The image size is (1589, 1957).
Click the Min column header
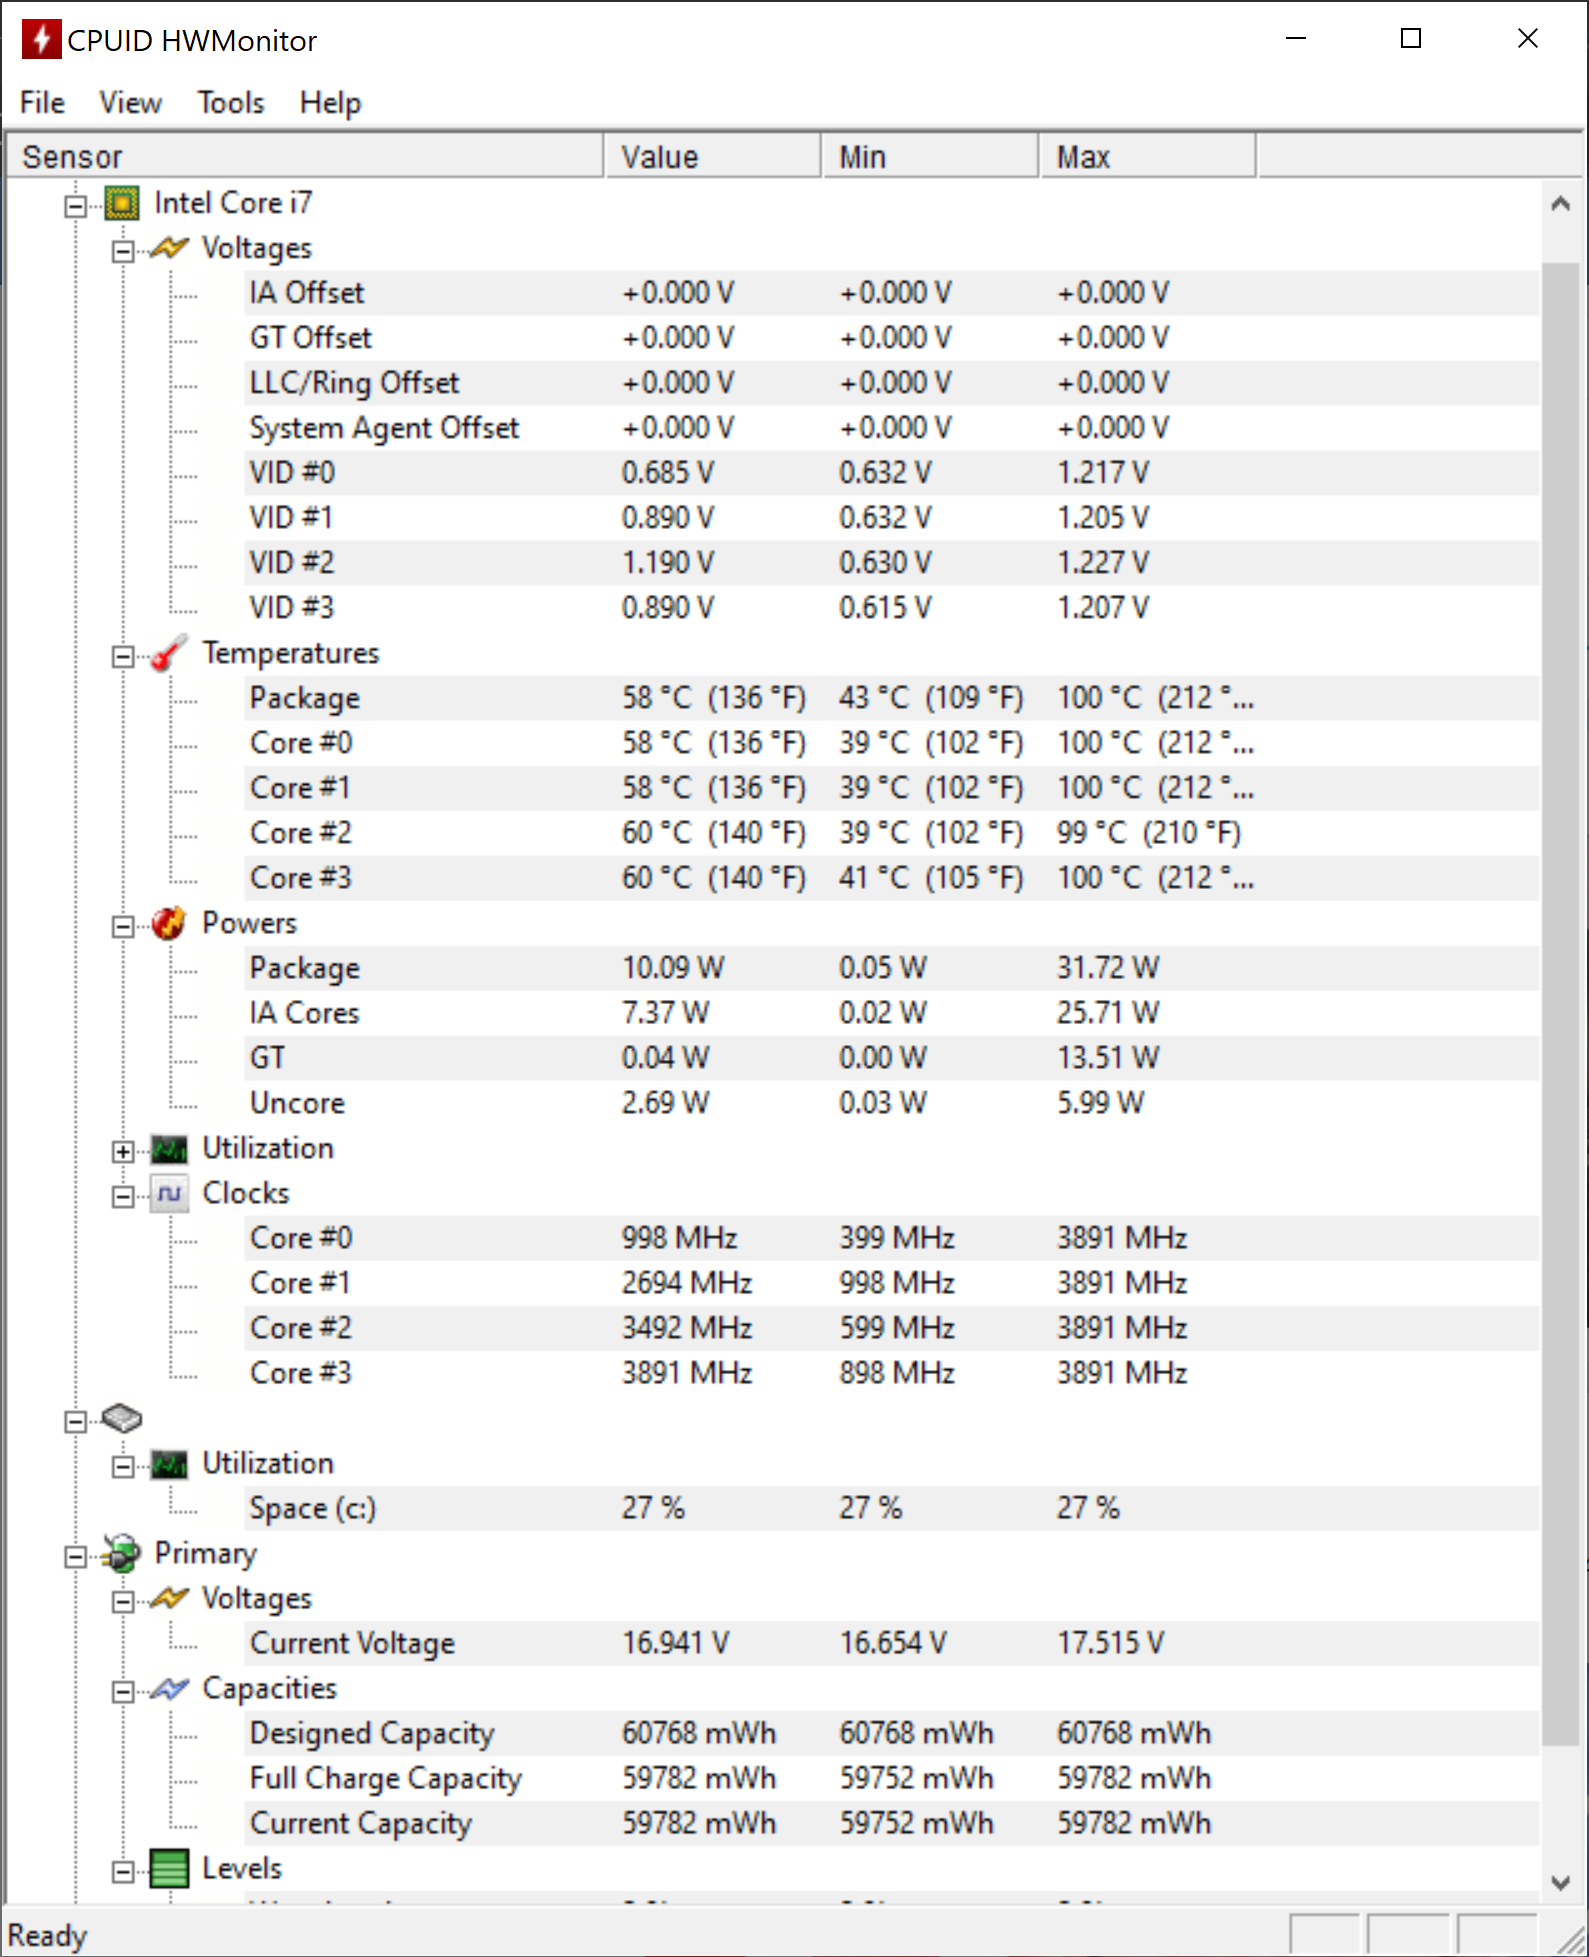930,157
